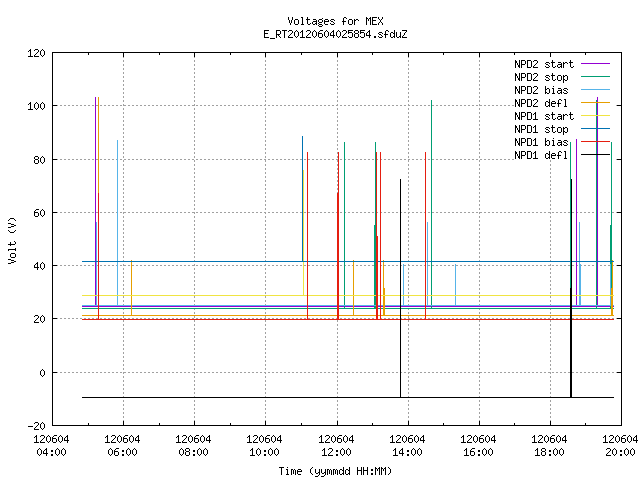Viewport: 640px width, 480px height.
Task: Click the 80 y-axis tick label
Action: click(39, 160)
